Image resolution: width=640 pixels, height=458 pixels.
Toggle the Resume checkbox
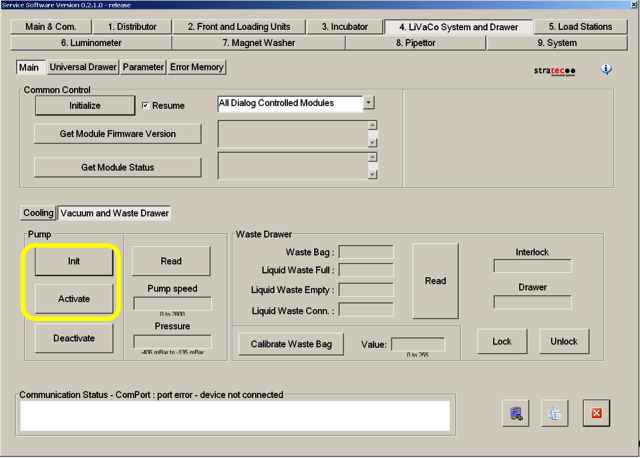146,105
